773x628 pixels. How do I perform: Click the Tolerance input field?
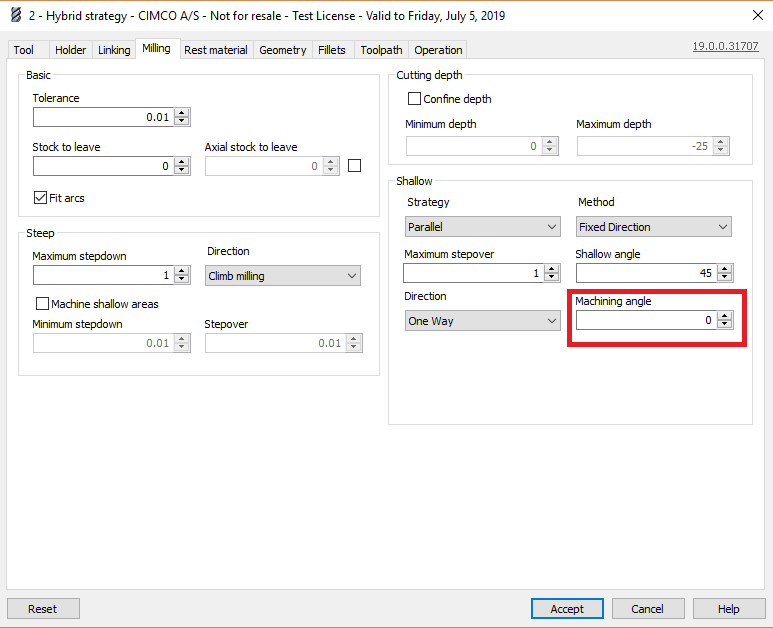pyautogui.click(x=103, y=117)
